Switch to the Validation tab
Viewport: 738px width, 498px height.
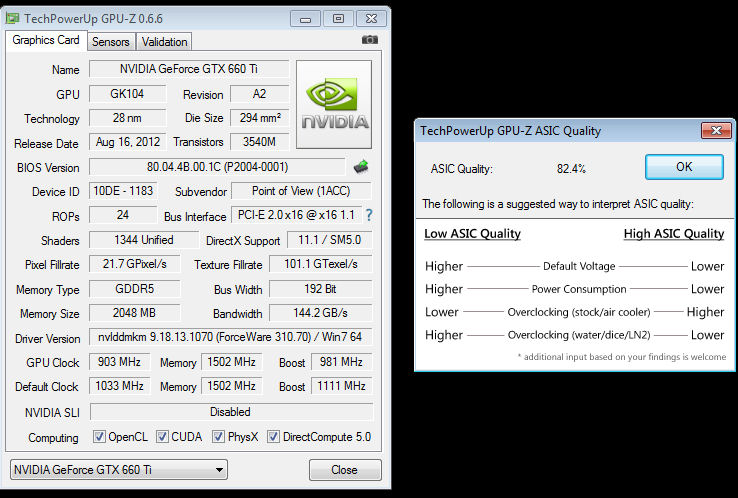point(164,42)
